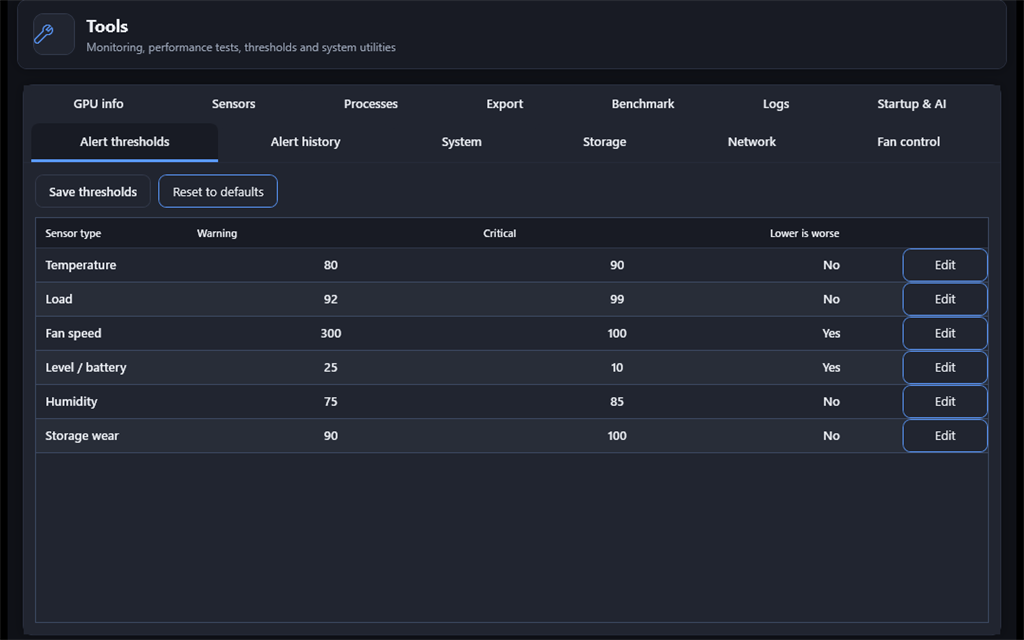Select the Humidity sensor label
Viewport: 1024px width, 640px height.
point(71,402)
